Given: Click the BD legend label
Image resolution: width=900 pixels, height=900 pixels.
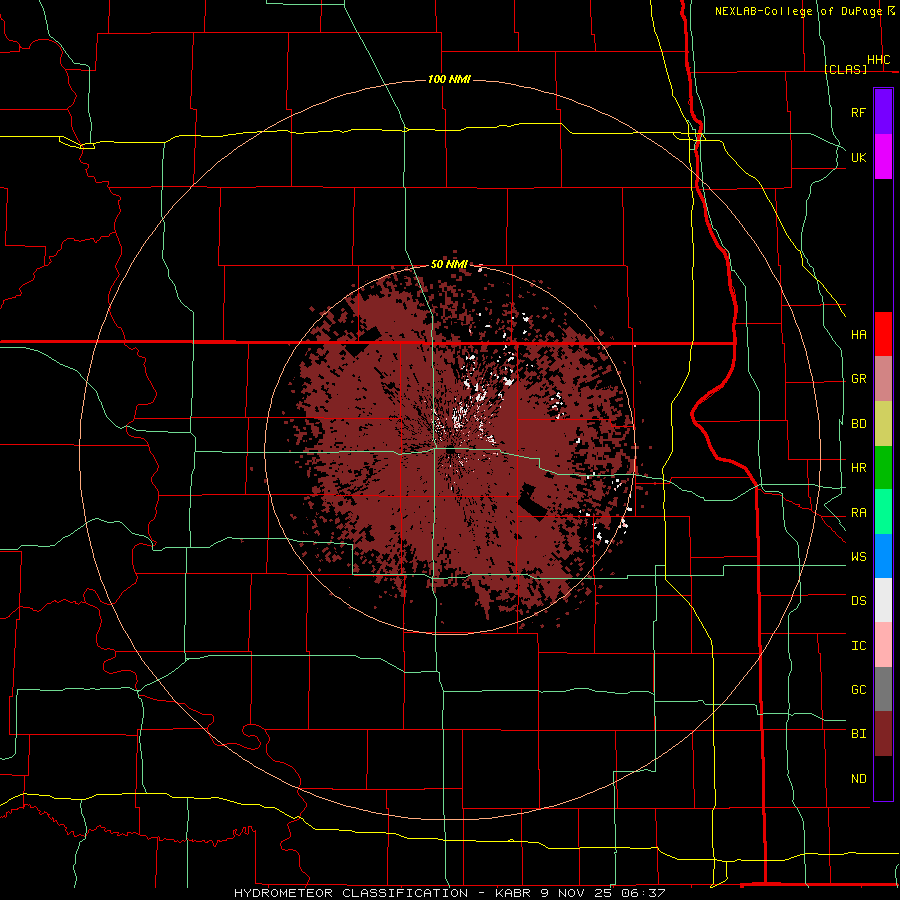Looking at the screenshot, I should (859, 424).
